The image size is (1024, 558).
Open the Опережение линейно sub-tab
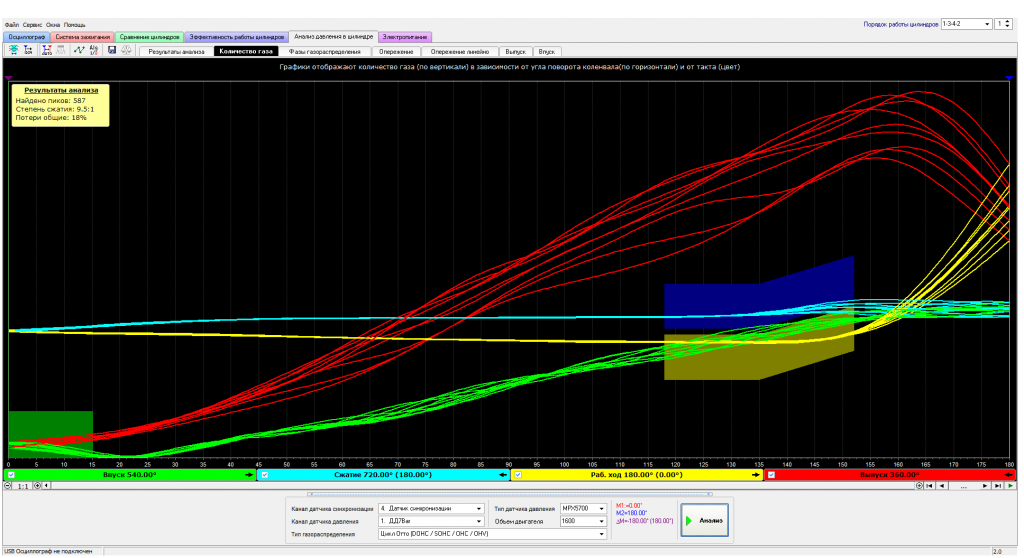(x=460, y=52)
